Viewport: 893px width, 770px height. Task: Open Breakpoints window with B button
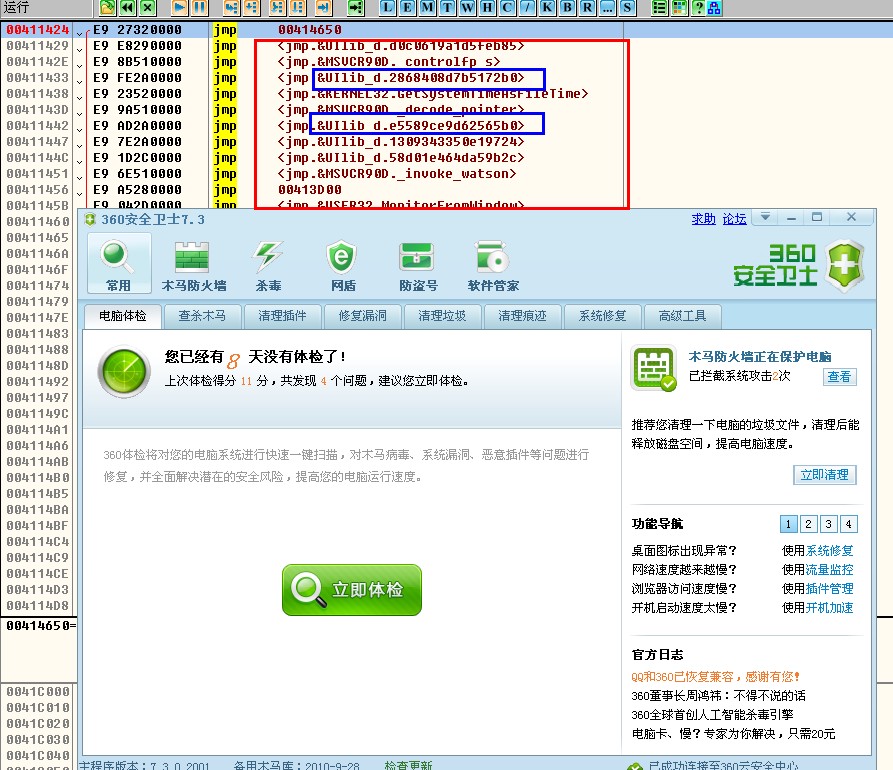pos(567,7)
